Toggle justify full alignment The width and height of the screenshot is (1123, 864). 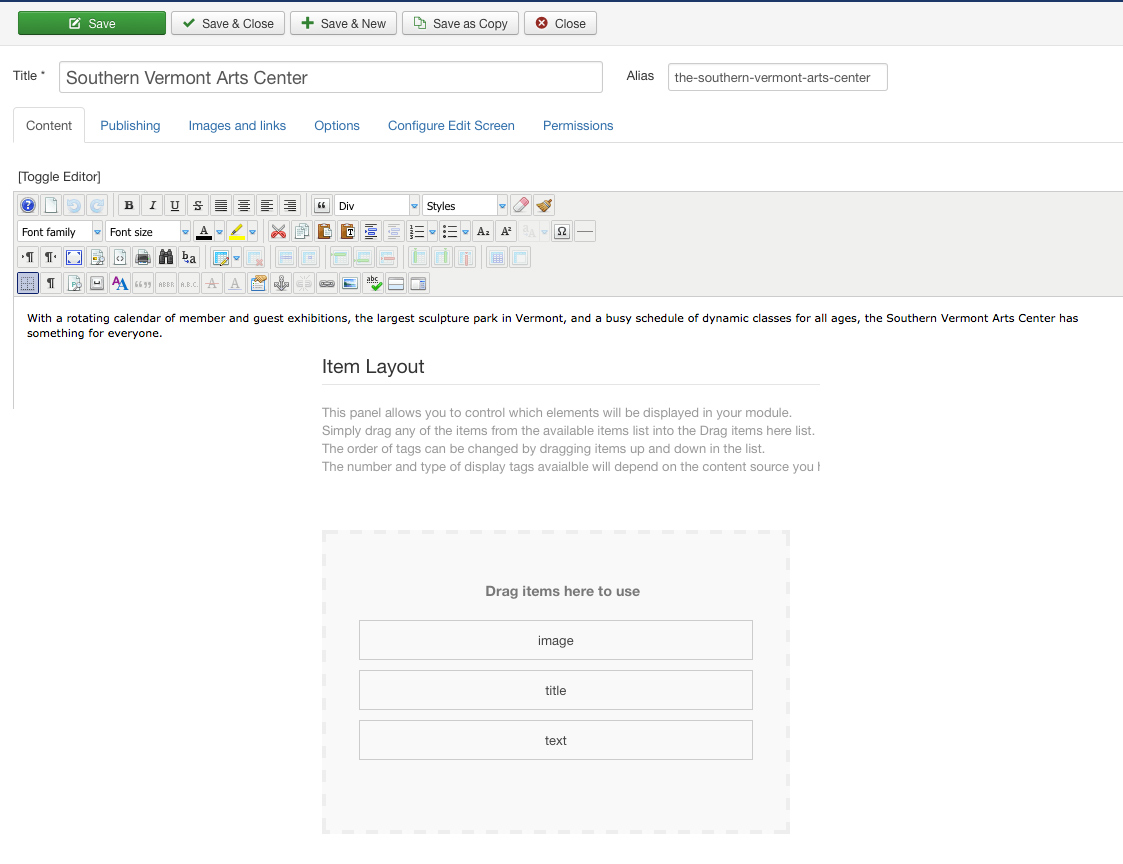[221, 206]
